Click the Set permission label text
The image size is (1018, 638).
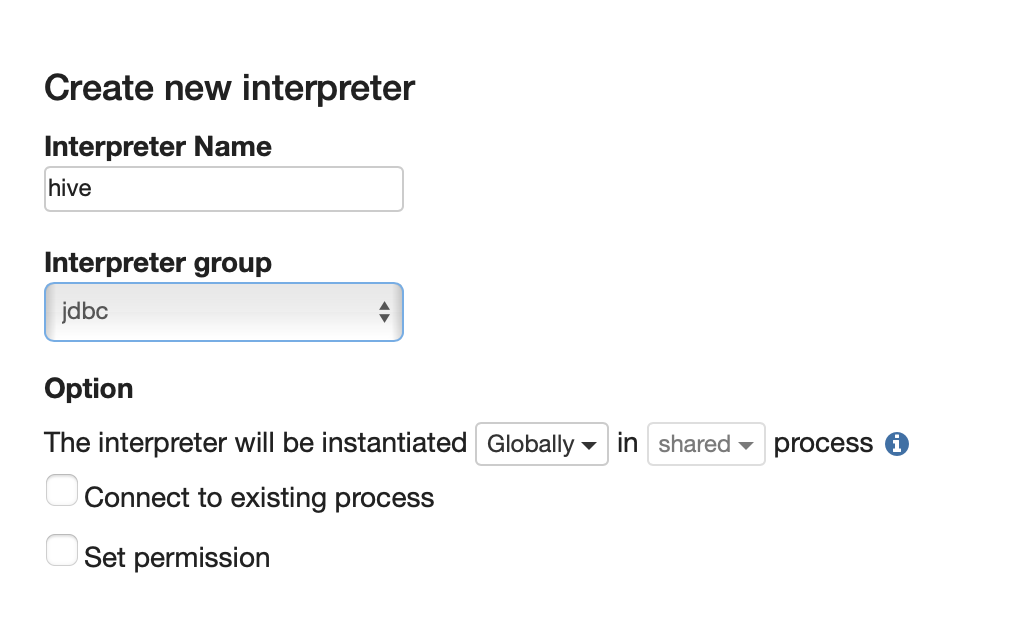point(177,558)
